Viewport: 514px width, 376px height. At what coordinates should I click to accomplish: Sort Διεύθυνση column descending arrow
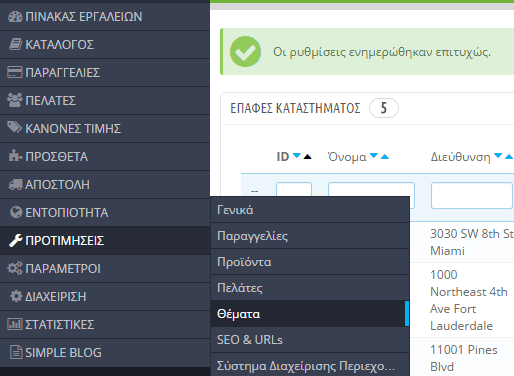point(498,156)
